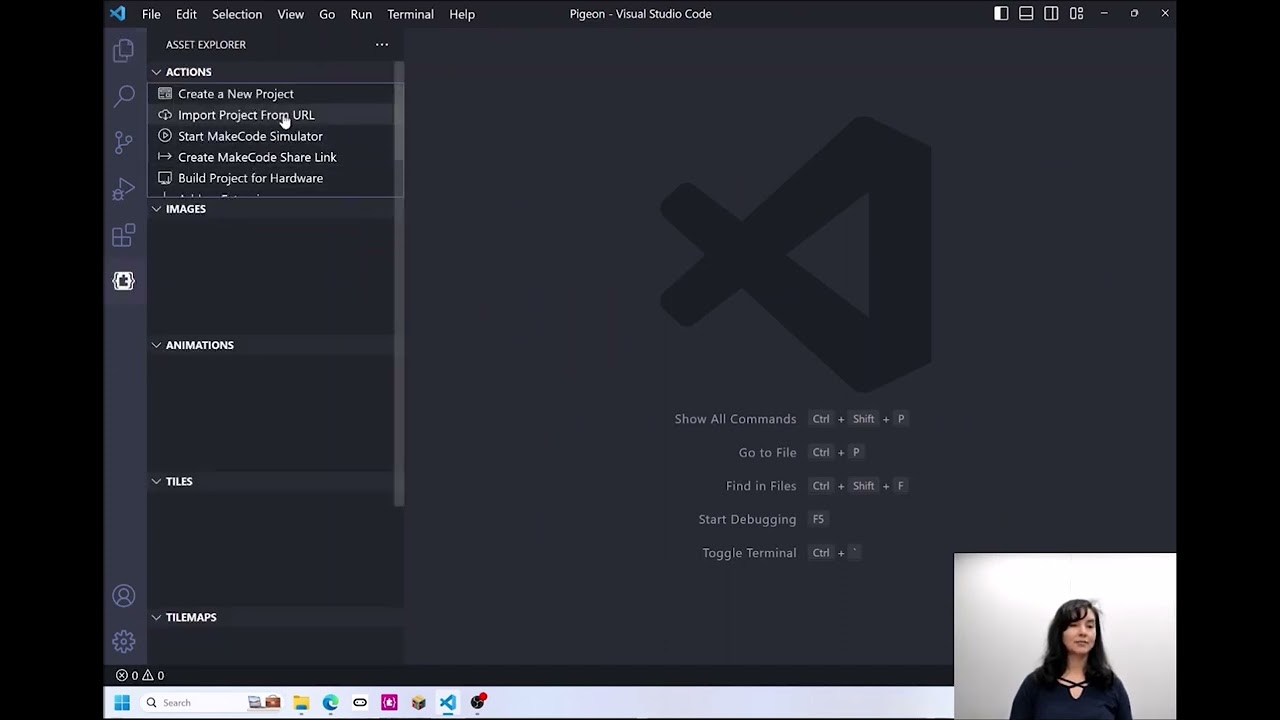Click the device icon beside Build Project for Hardware
The width and height of the screenshot is (1280, 720).
(165, 178)
